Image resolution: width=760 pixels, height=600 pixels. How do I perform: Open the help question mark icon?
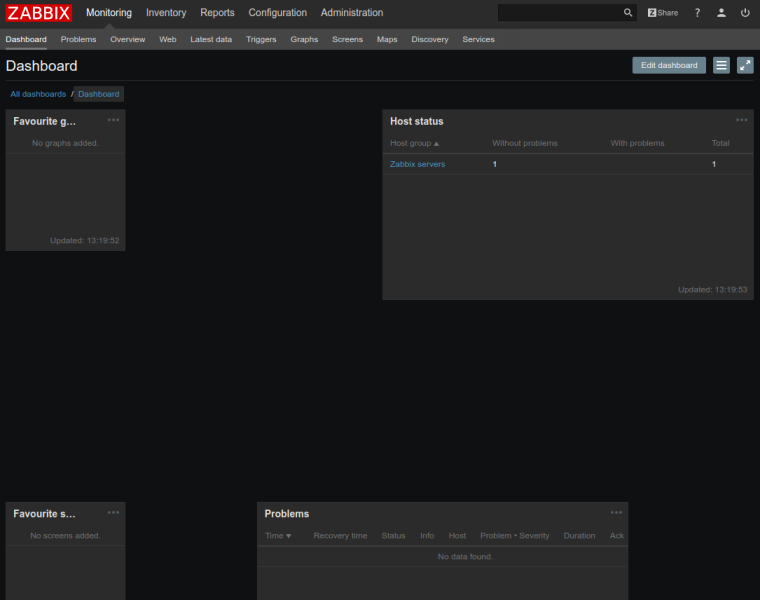click(x=697, y=13)
